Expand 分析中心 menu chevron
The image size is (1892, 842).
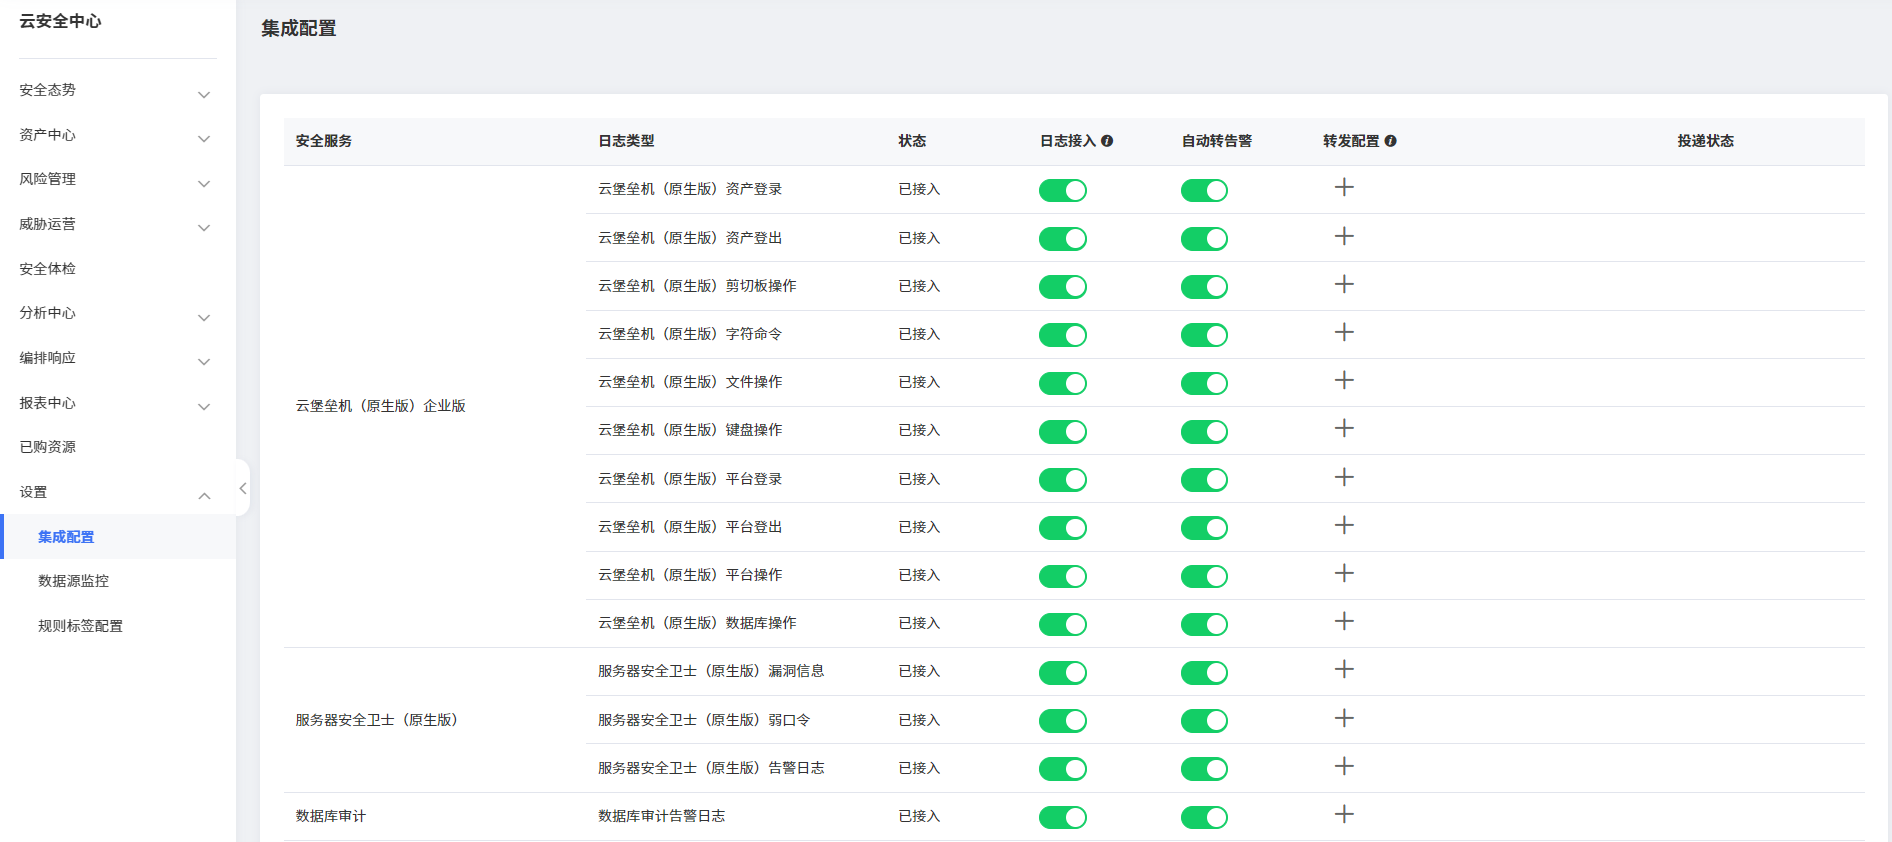coord(204,318)
